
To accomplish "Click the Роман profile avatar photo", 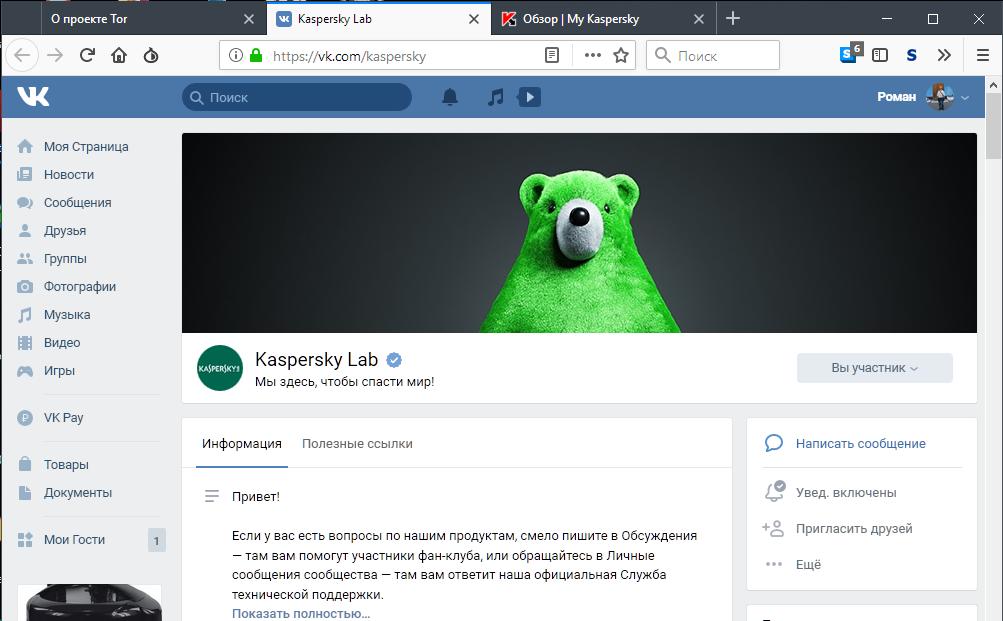I will [x=940, y=97].
